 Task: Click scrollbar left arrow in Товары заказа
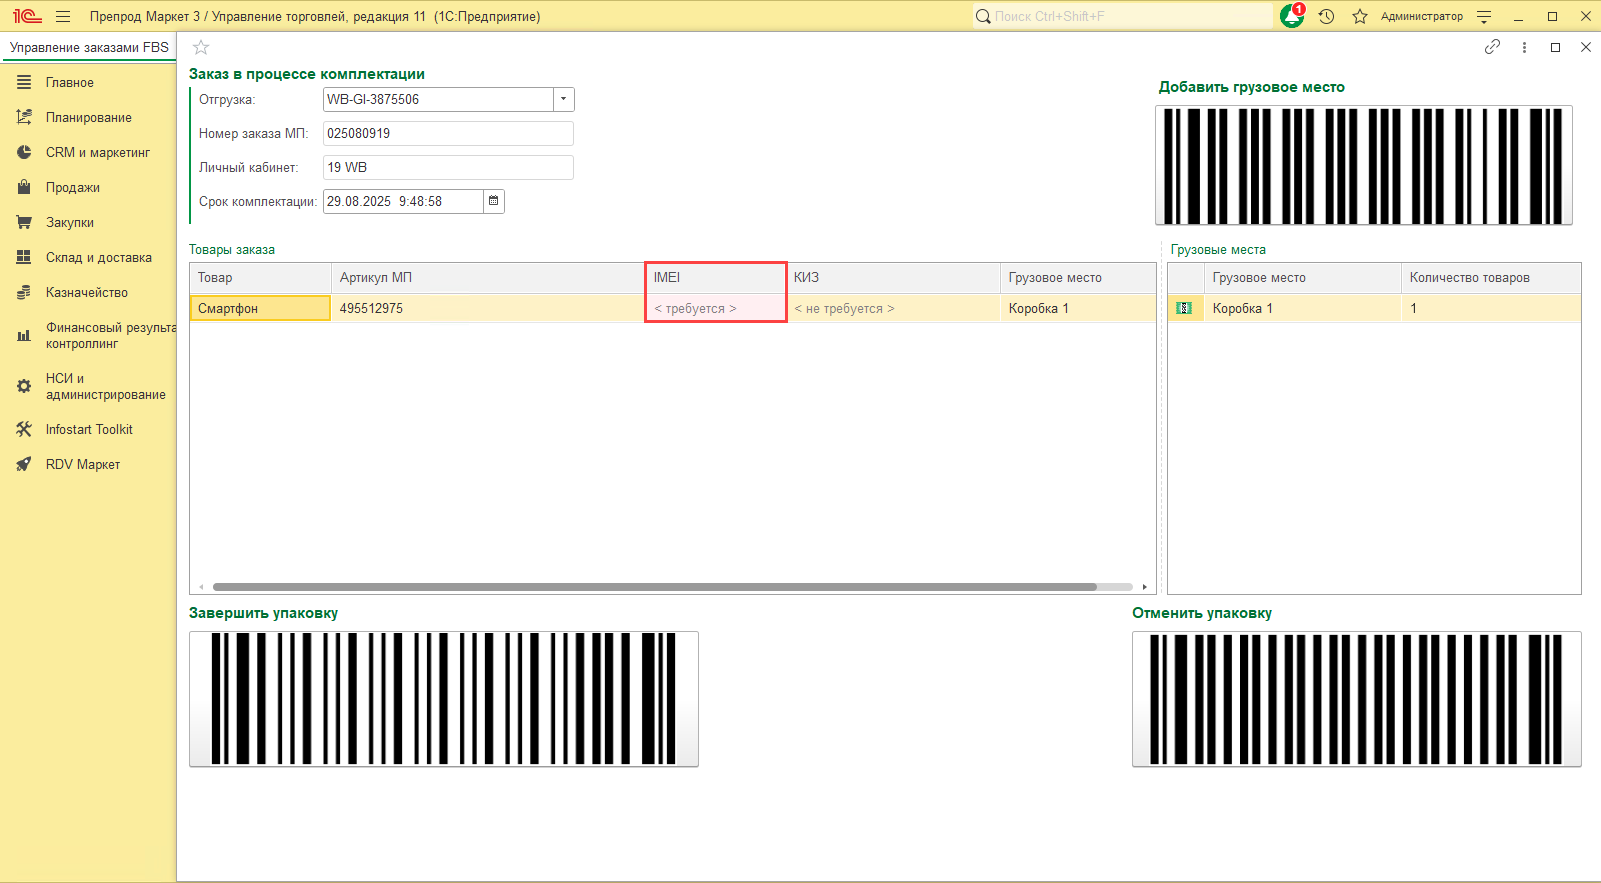pyautogui.click(x=201, y=587)
